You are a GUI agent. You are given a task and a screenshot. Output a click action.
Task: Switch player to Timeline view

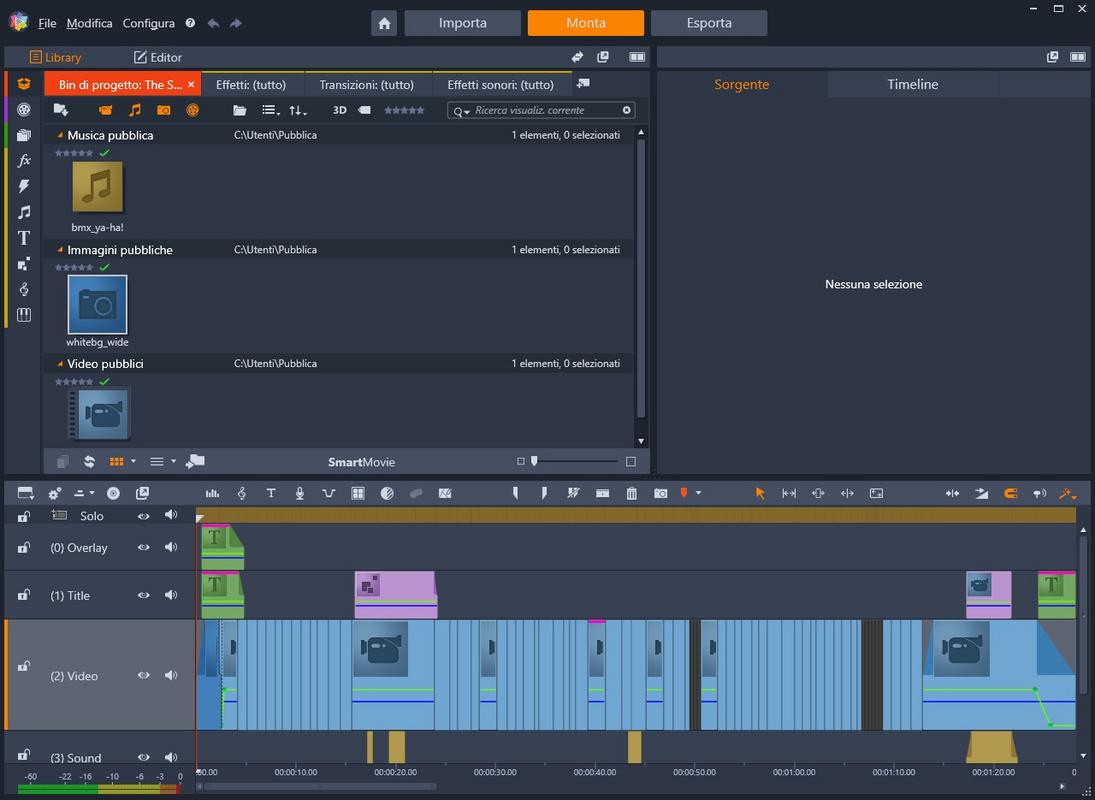click(x=913, y=84)
